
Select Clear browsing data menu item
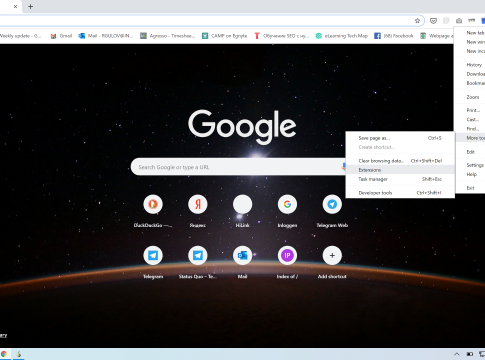(400, 161)
